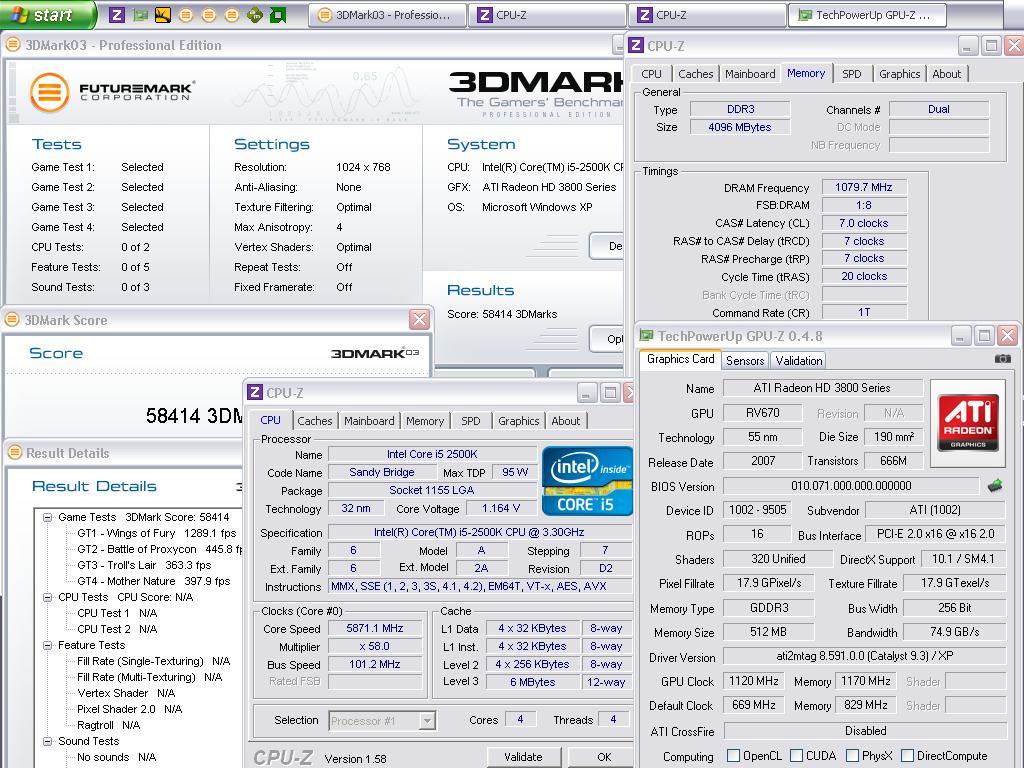Viewport: 1024px width, 768px height.
Task: Launch the GPU-Z quick launch shortcut
Action: pos(140,14)
